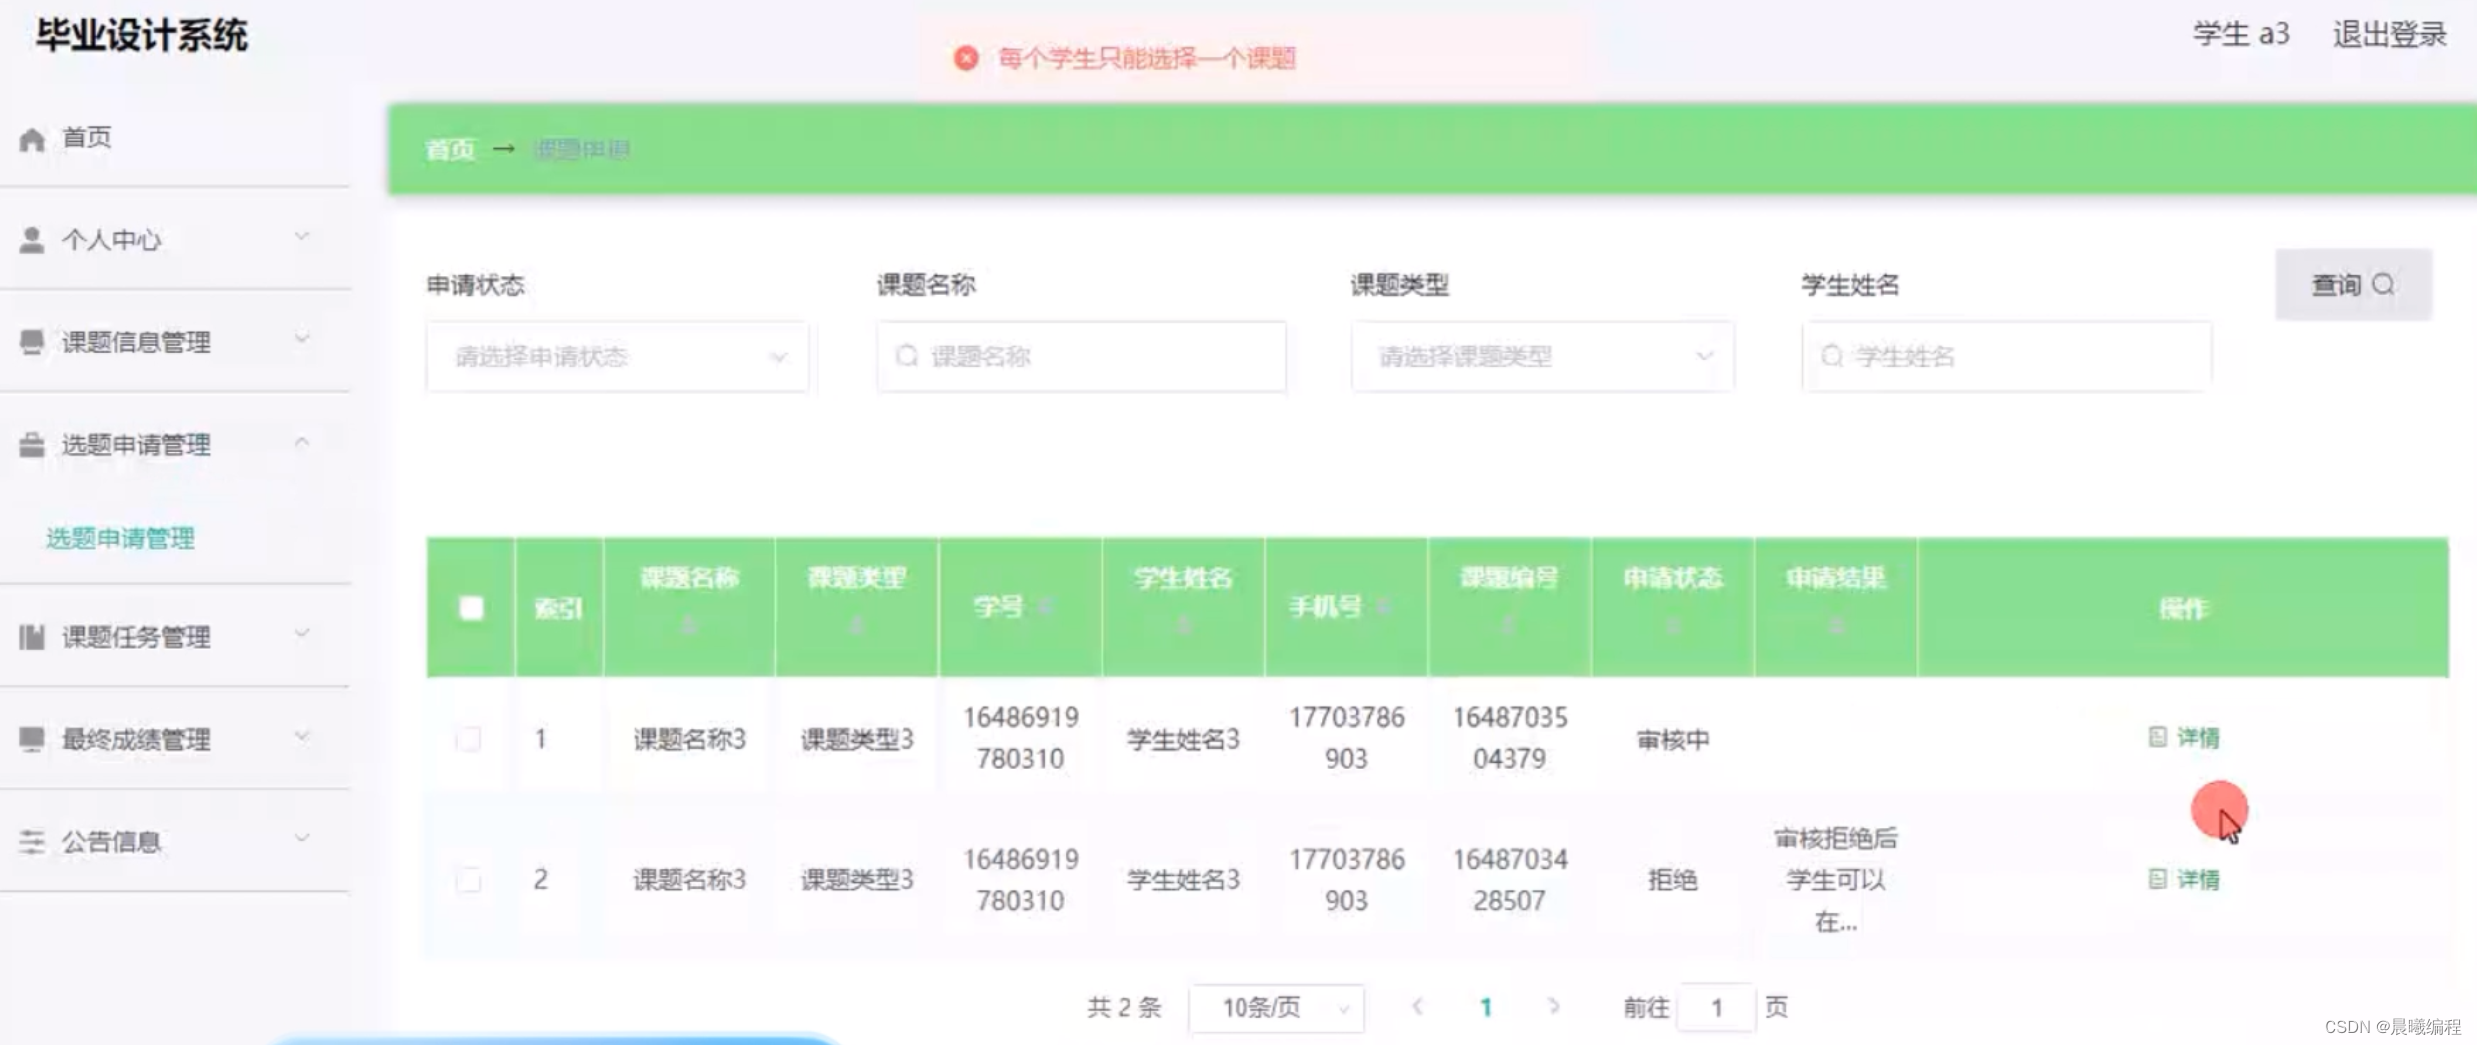The width and height of the screenshot is (2477, 1045).
Task: Click the 前往 page number input box
Action: 1717,1008
